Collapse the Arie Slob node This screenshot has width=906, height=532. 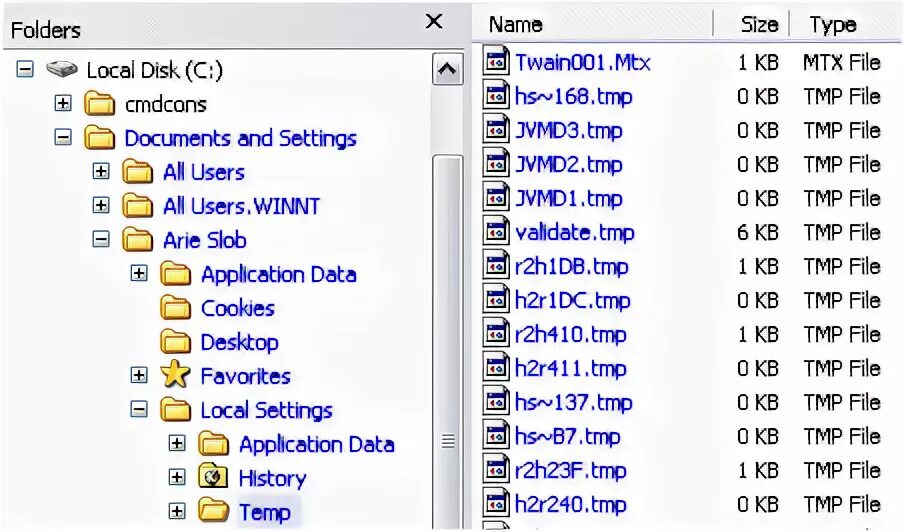[101, 239]
